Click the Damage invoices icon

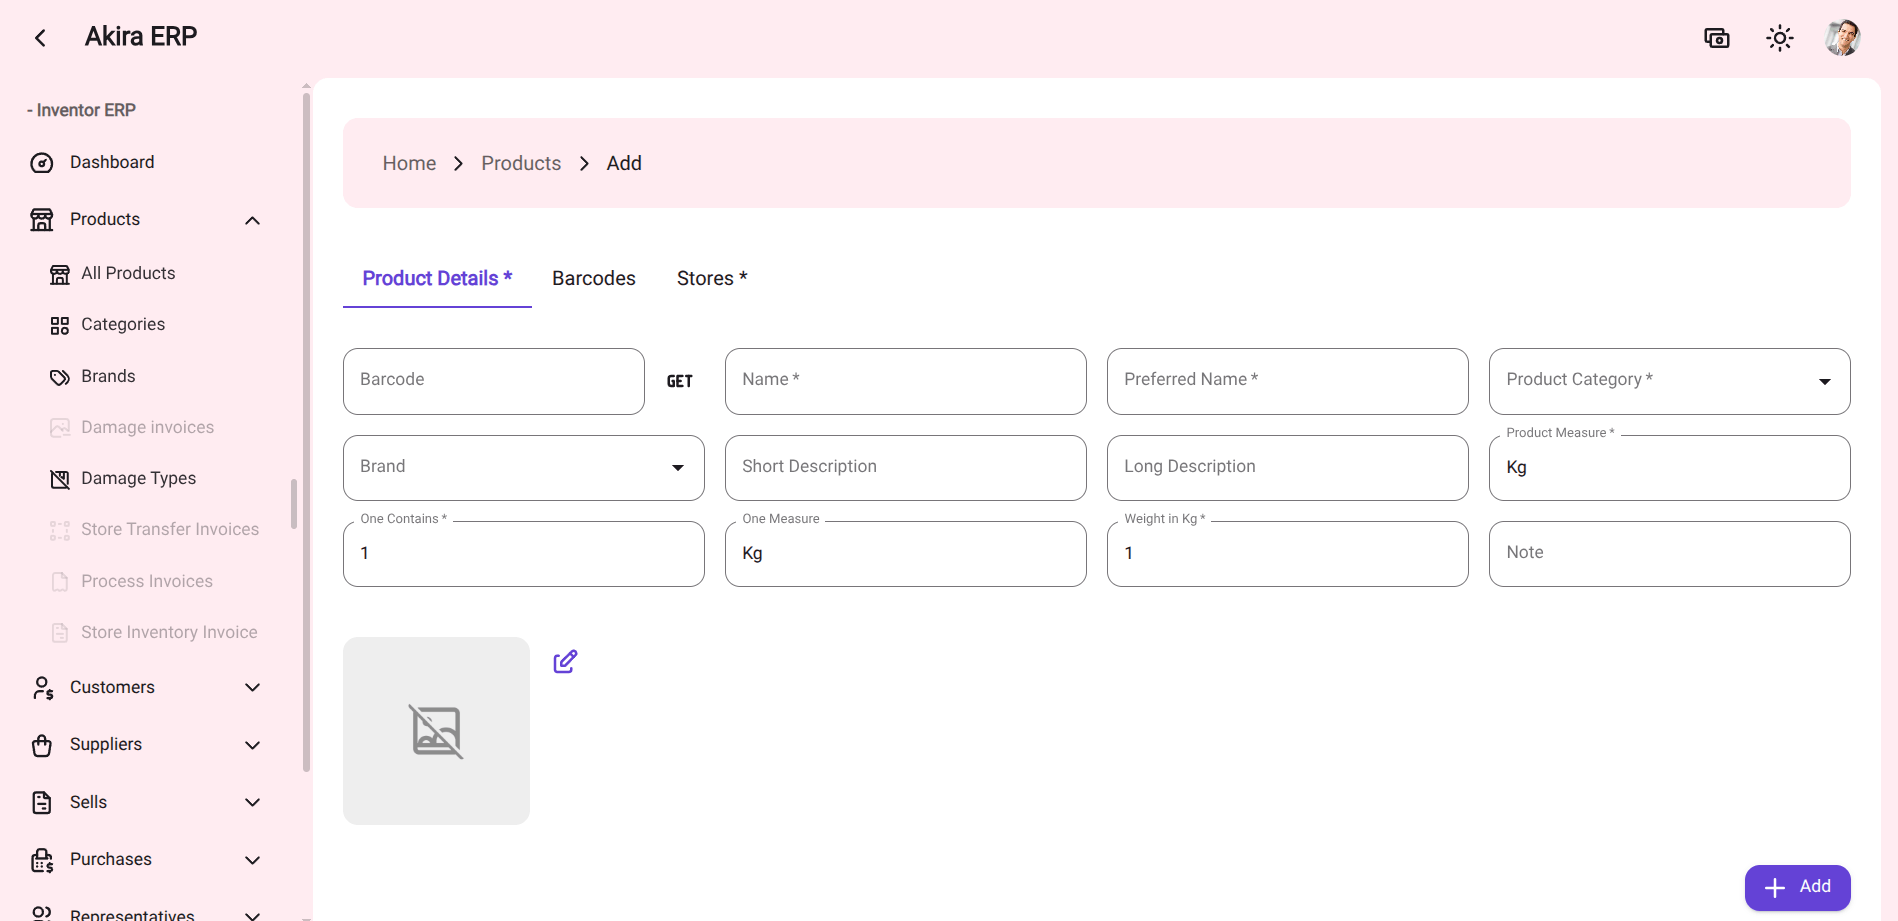(x=60, y=428)
